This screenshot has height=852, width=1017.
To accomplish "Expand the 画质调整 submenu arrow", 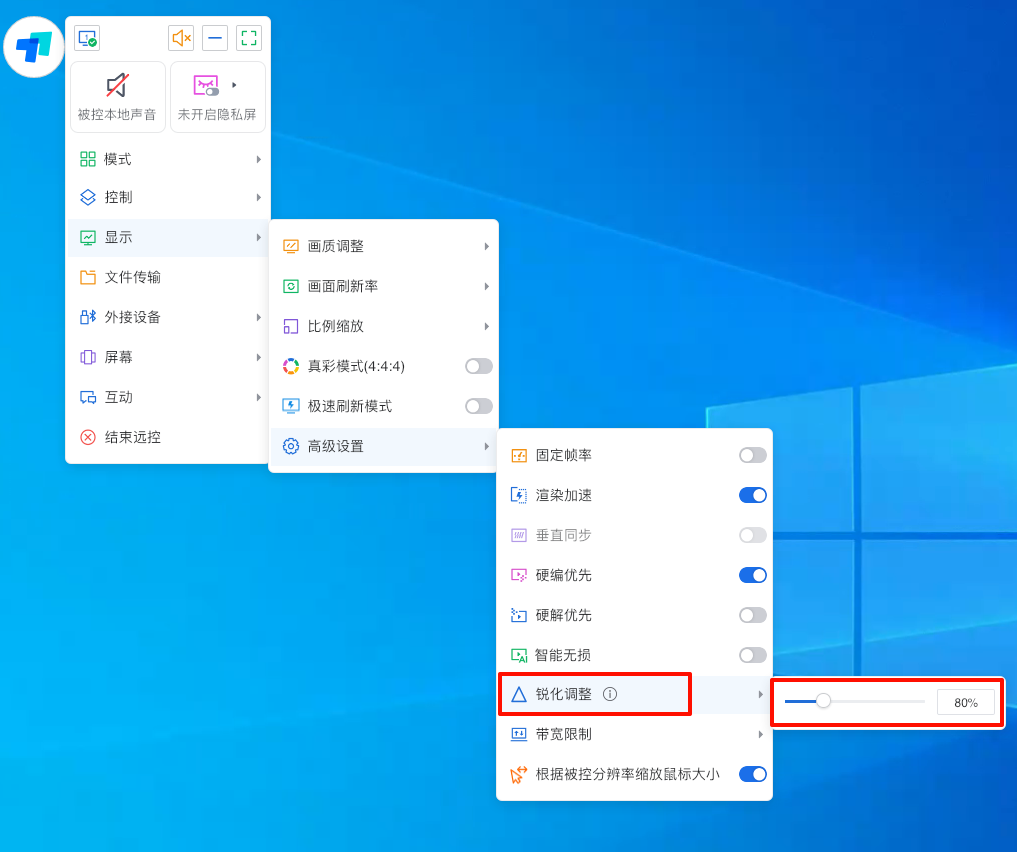I will pyautogui.click(x=486, y=246).
